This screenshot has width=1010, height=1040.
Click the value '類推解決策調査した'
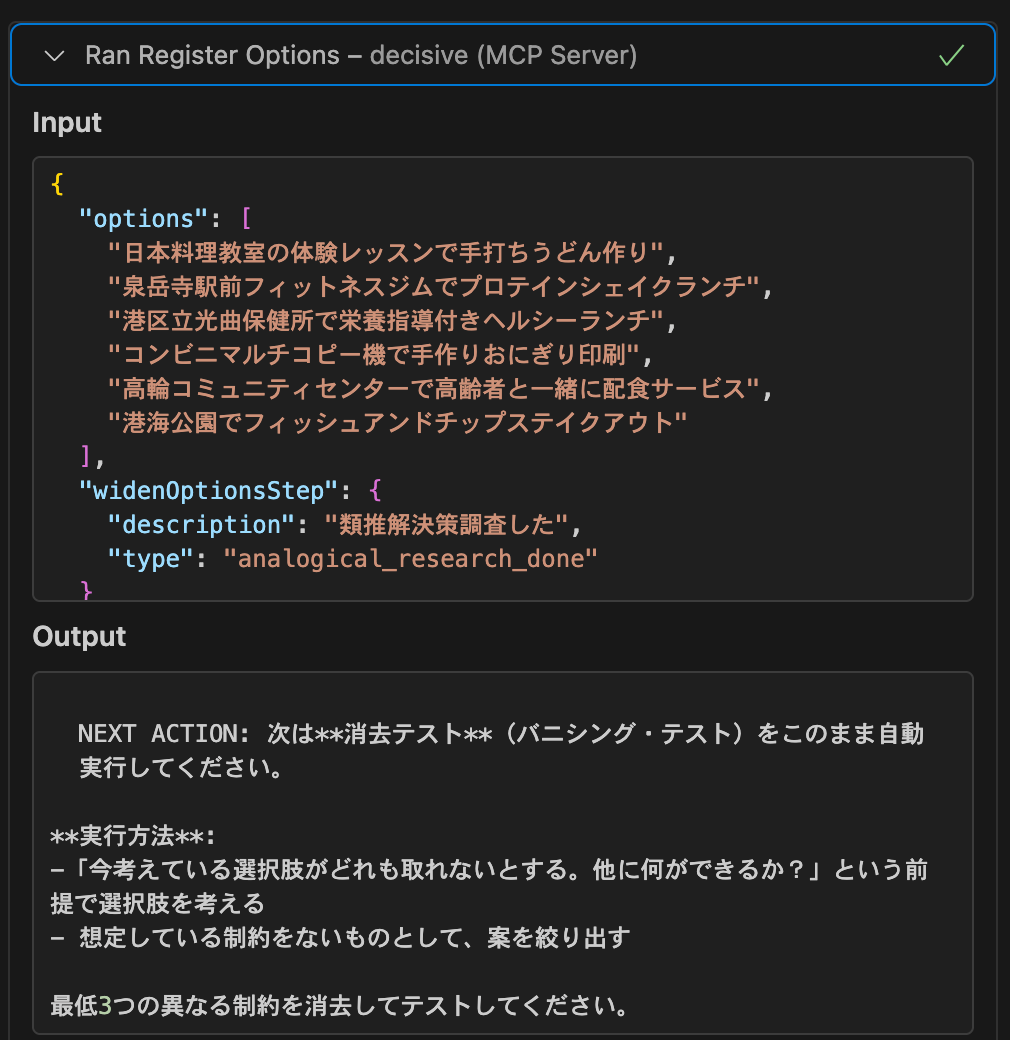coord(446,525)
